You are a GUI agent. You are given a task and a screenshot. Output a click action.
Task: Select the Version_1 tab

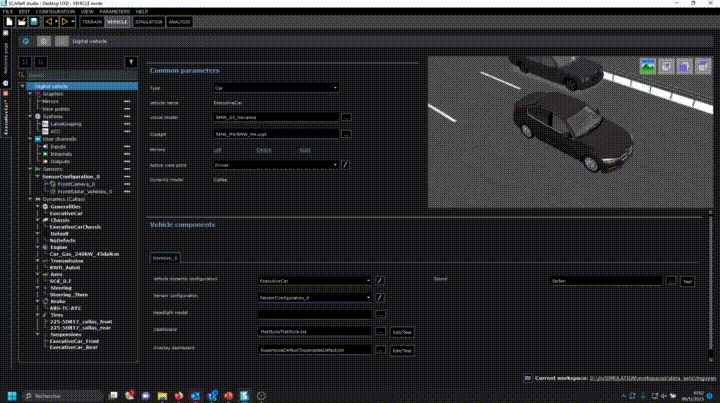click(x=165, y=258)
